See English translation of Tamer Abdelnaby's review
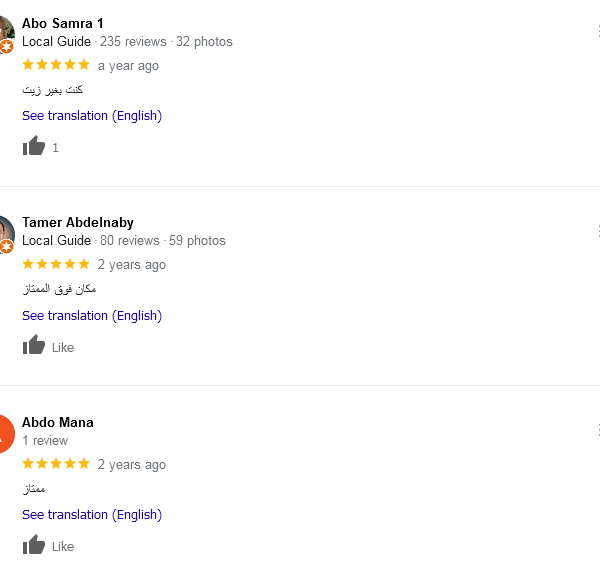Screen dimensions: 600x563 (x=92, y=316)
